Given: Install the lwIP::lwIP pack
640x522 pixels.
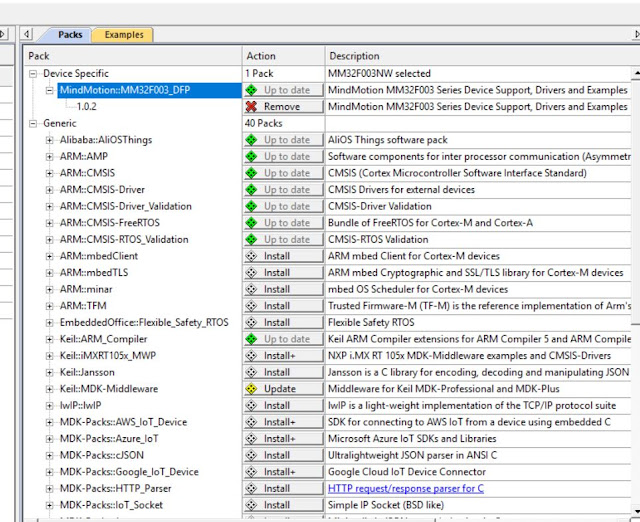Looking at the screenshot, I should coord(283,406).
